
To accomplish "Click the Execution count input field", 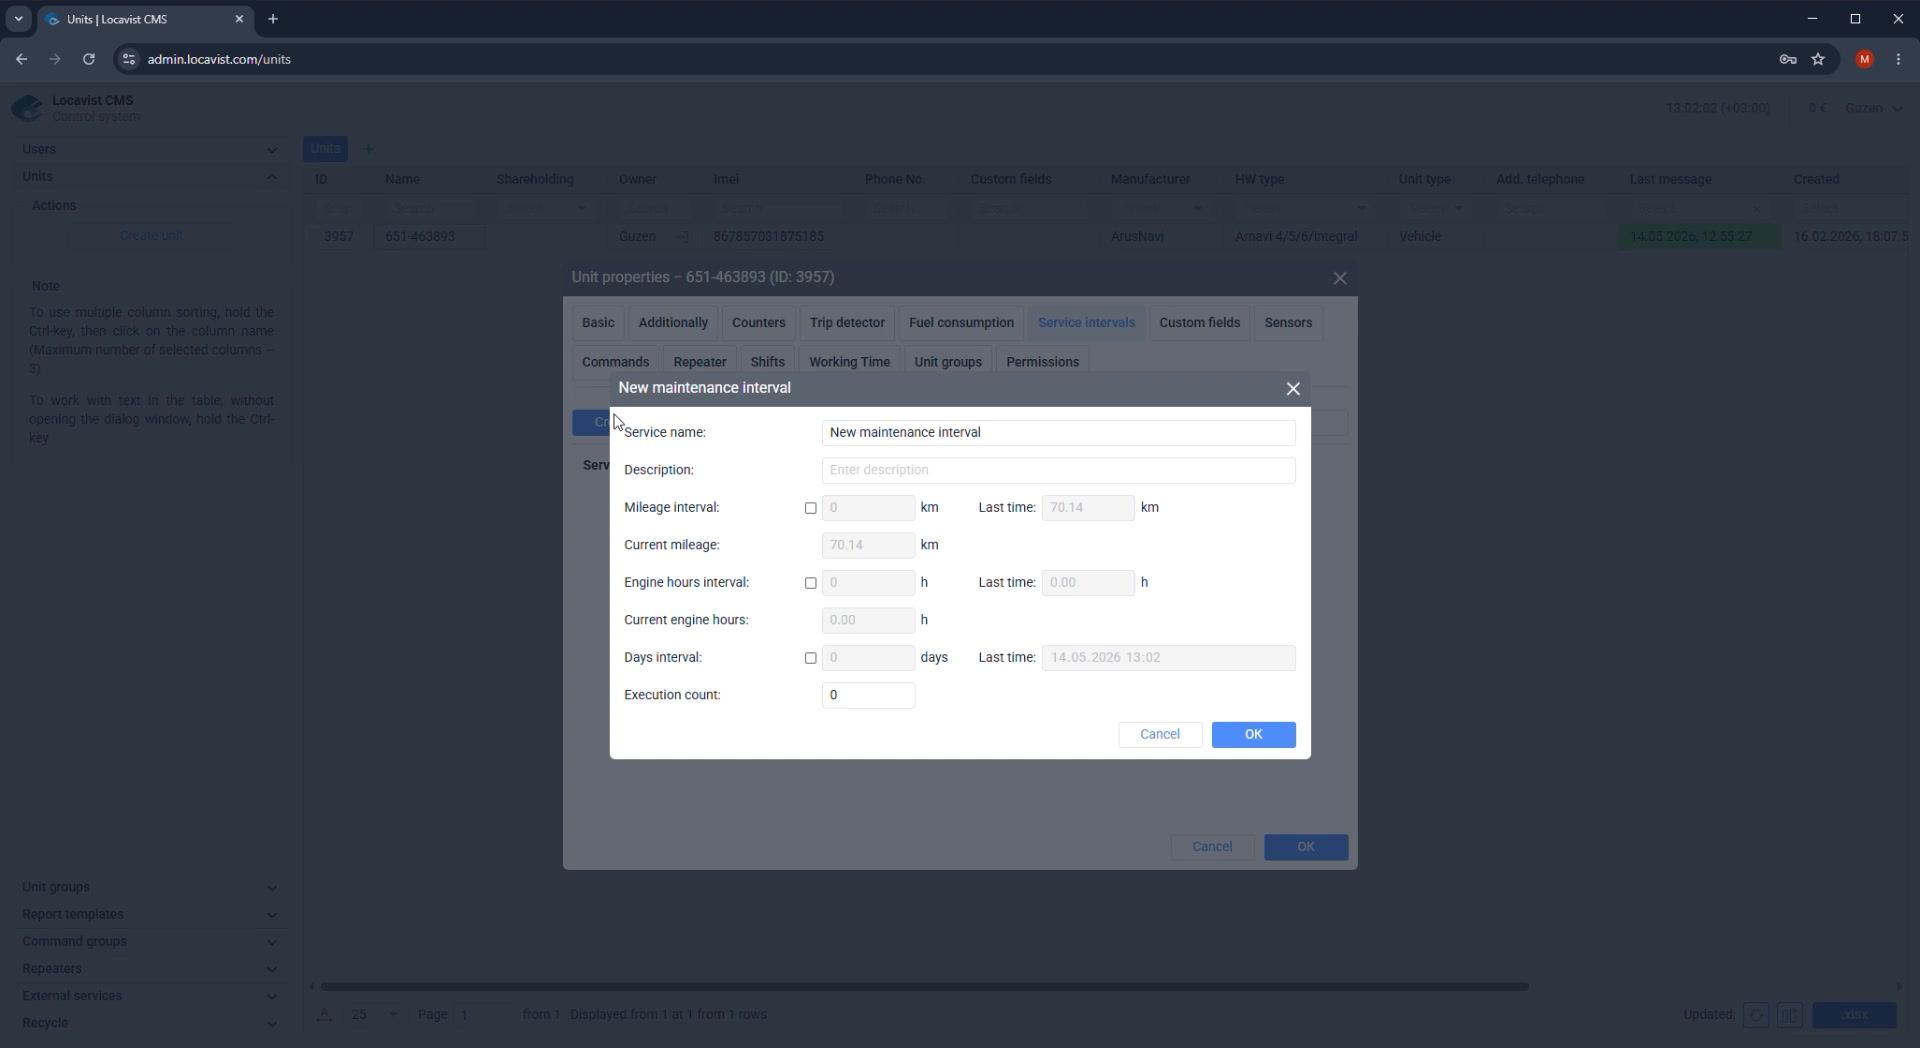I will coord(868,695).
